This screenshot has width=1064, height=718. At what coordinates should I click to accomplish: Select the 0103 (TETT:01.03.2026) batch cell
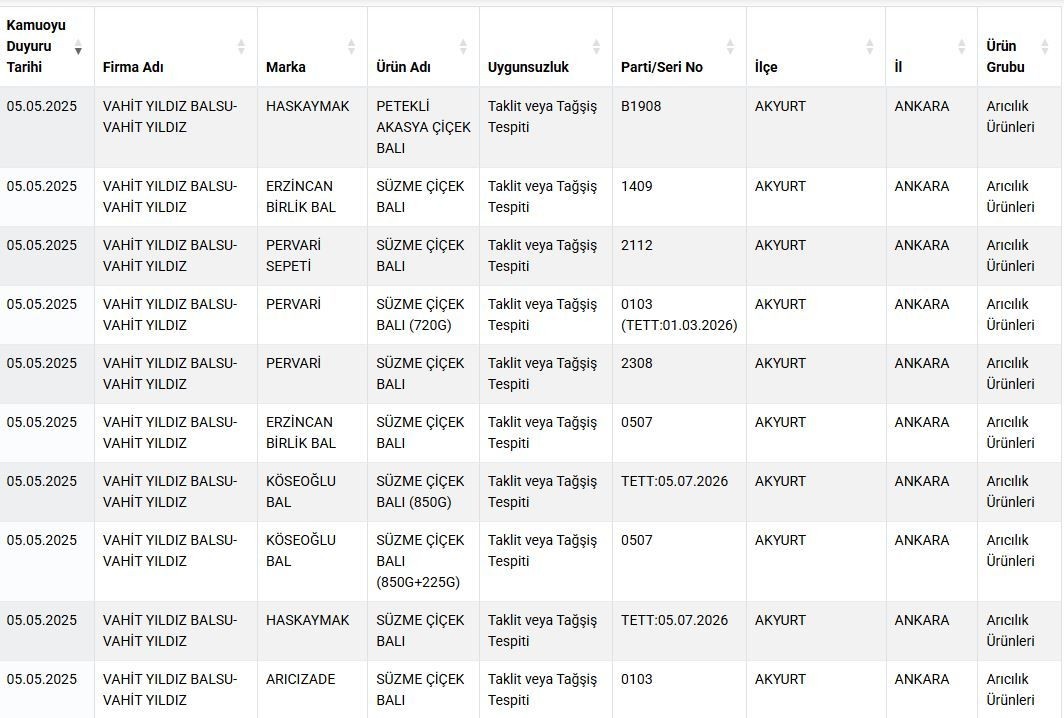(679, 315)
